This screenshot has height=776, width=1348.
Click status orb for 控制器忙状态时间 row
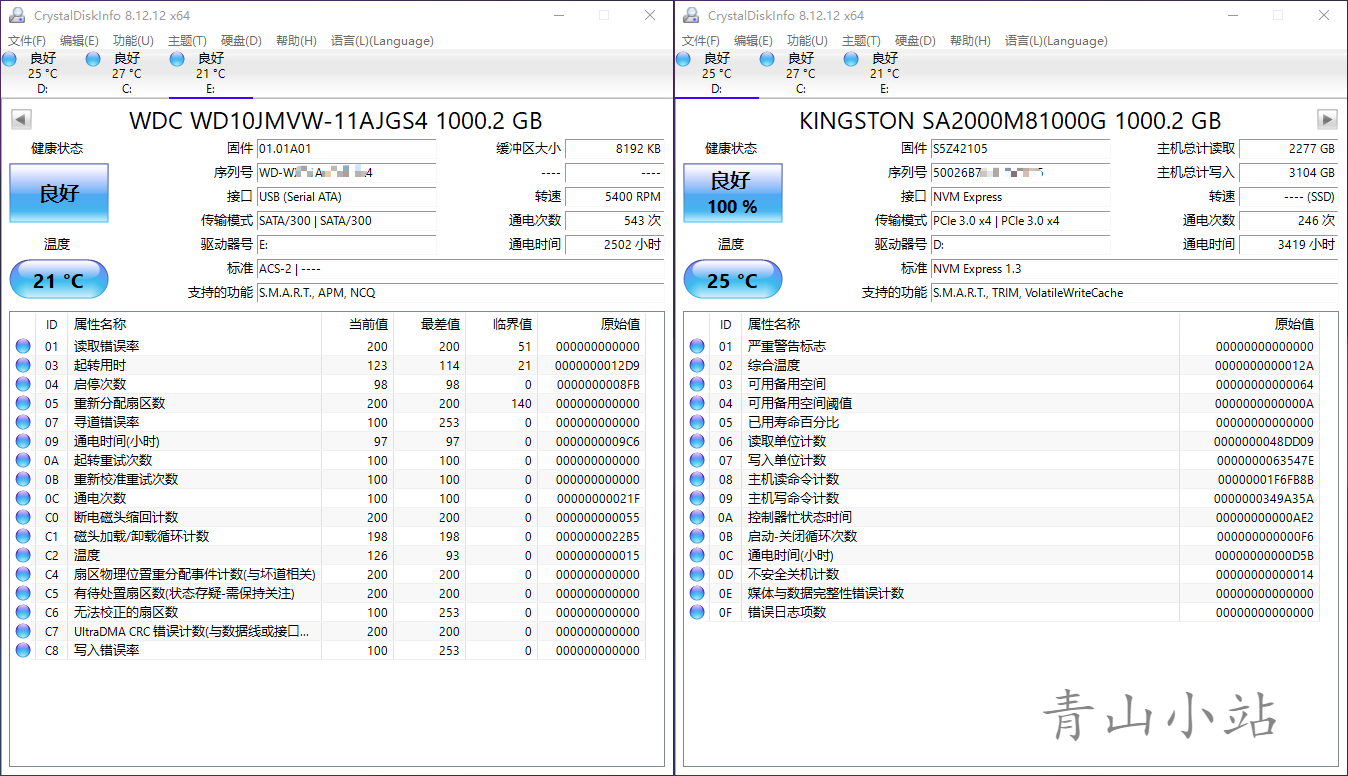tap(697, 517)
